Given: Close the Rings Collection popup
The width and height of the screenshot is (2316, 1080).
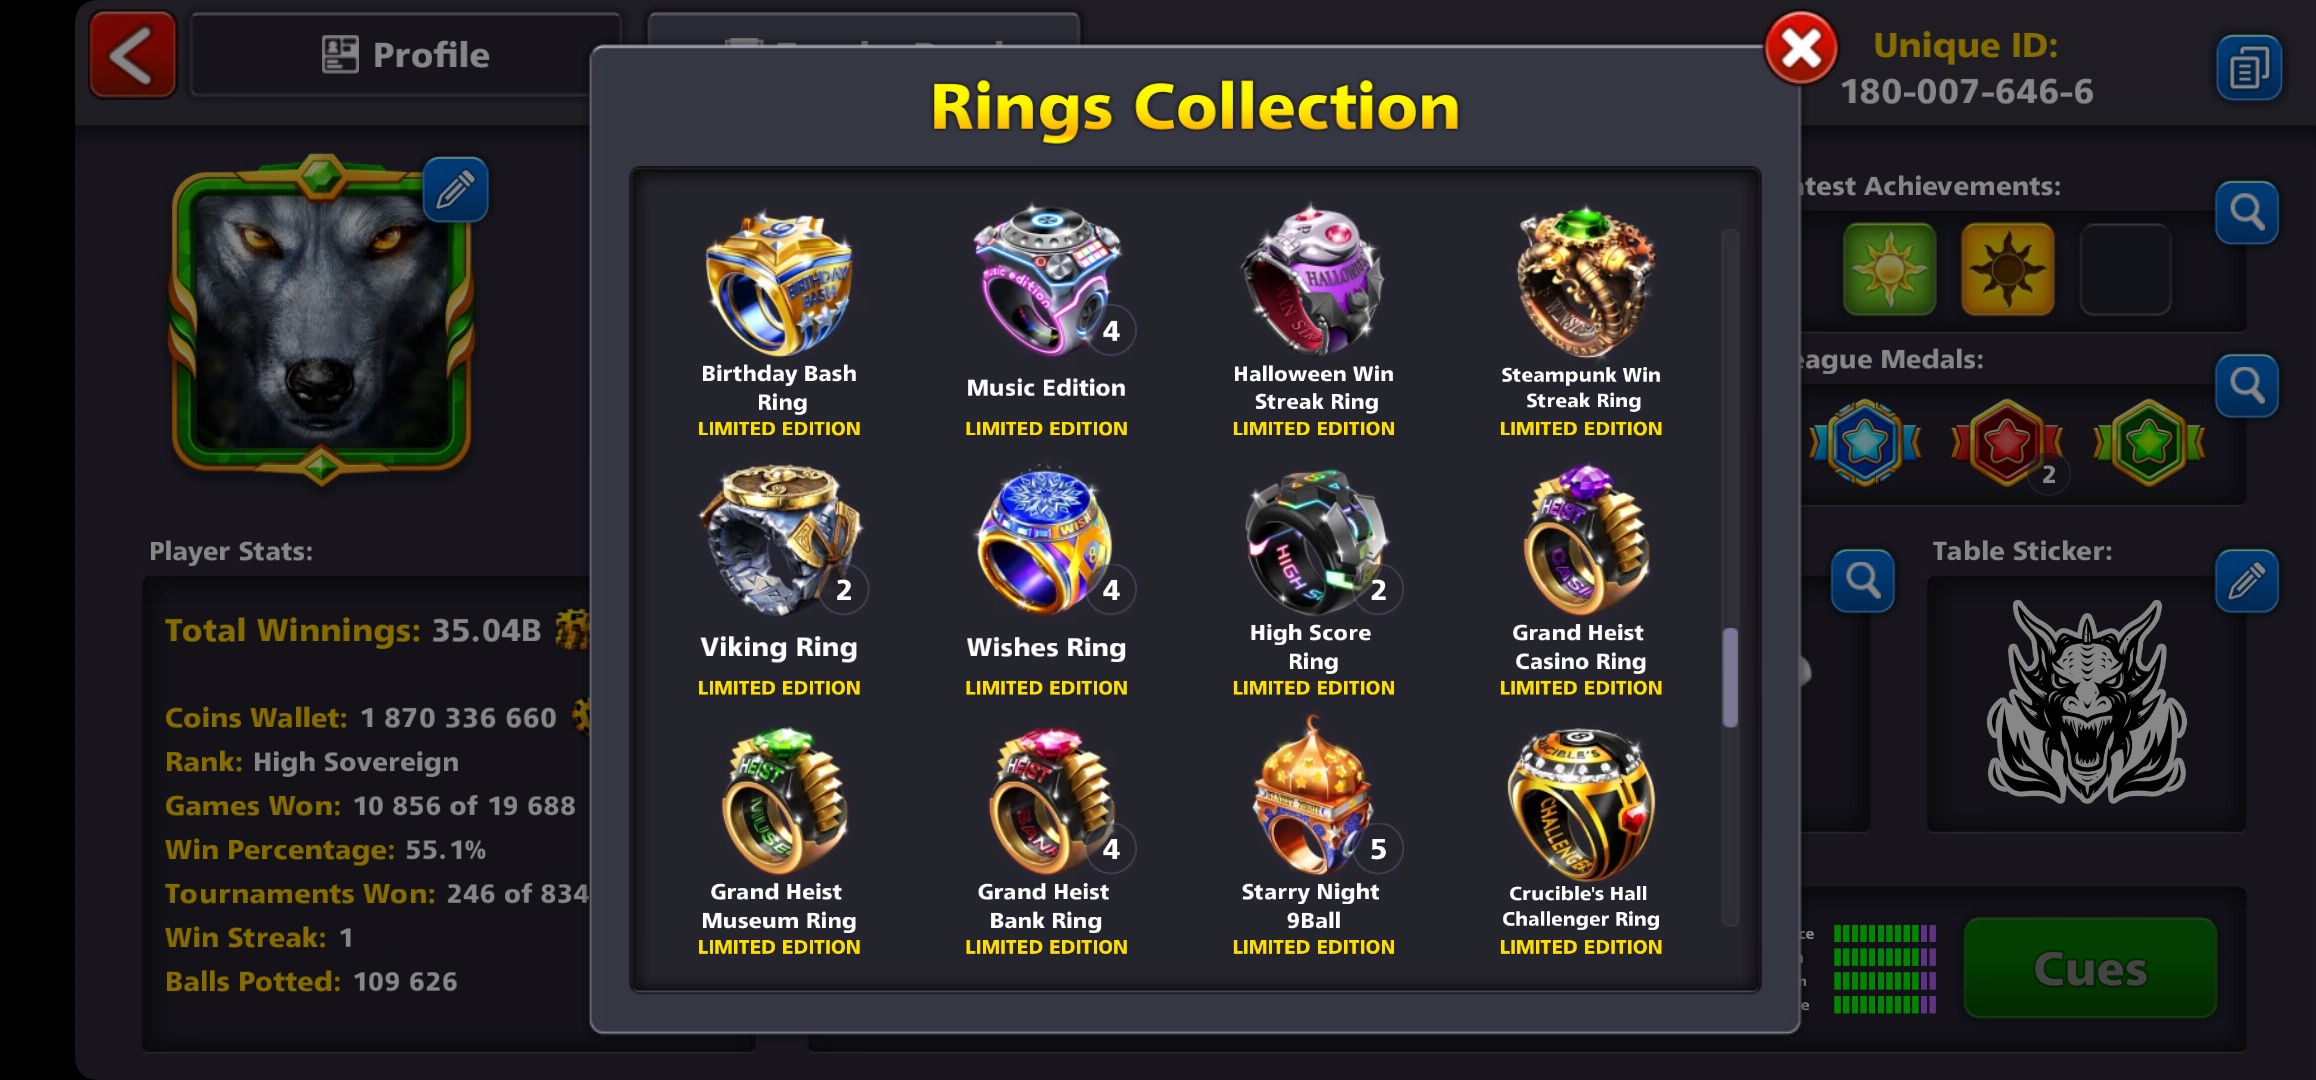Looking at the screenshot, I should (1800, 48).
